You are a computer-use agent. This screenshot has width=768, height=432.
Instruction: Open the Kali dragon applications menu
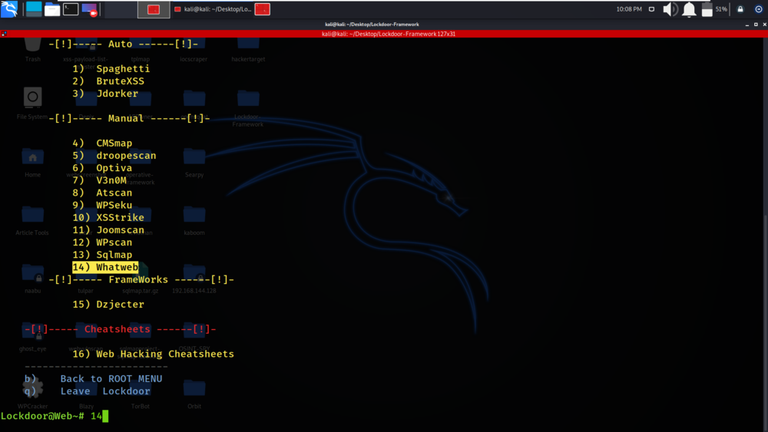tap(9, 9)
